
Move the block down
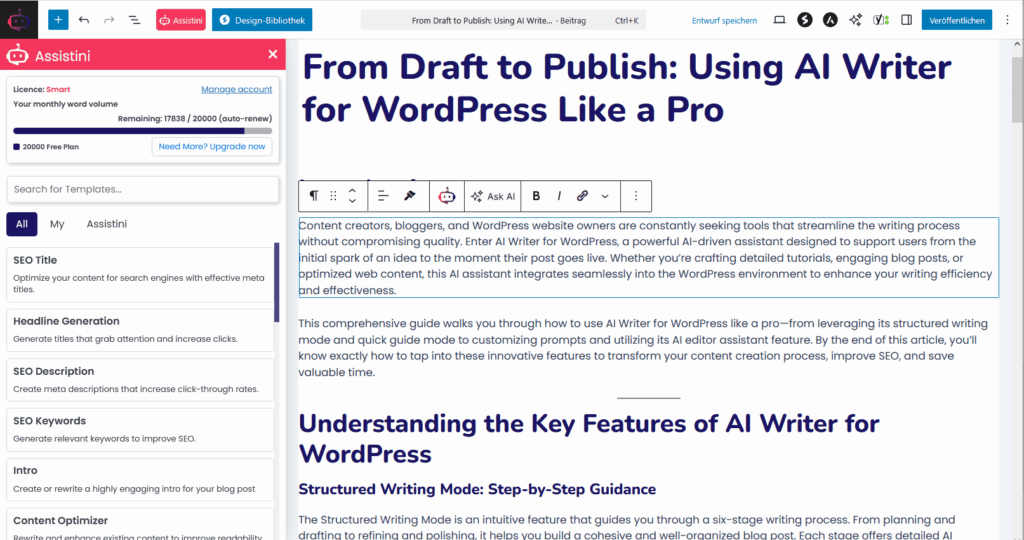pos(352,201)
